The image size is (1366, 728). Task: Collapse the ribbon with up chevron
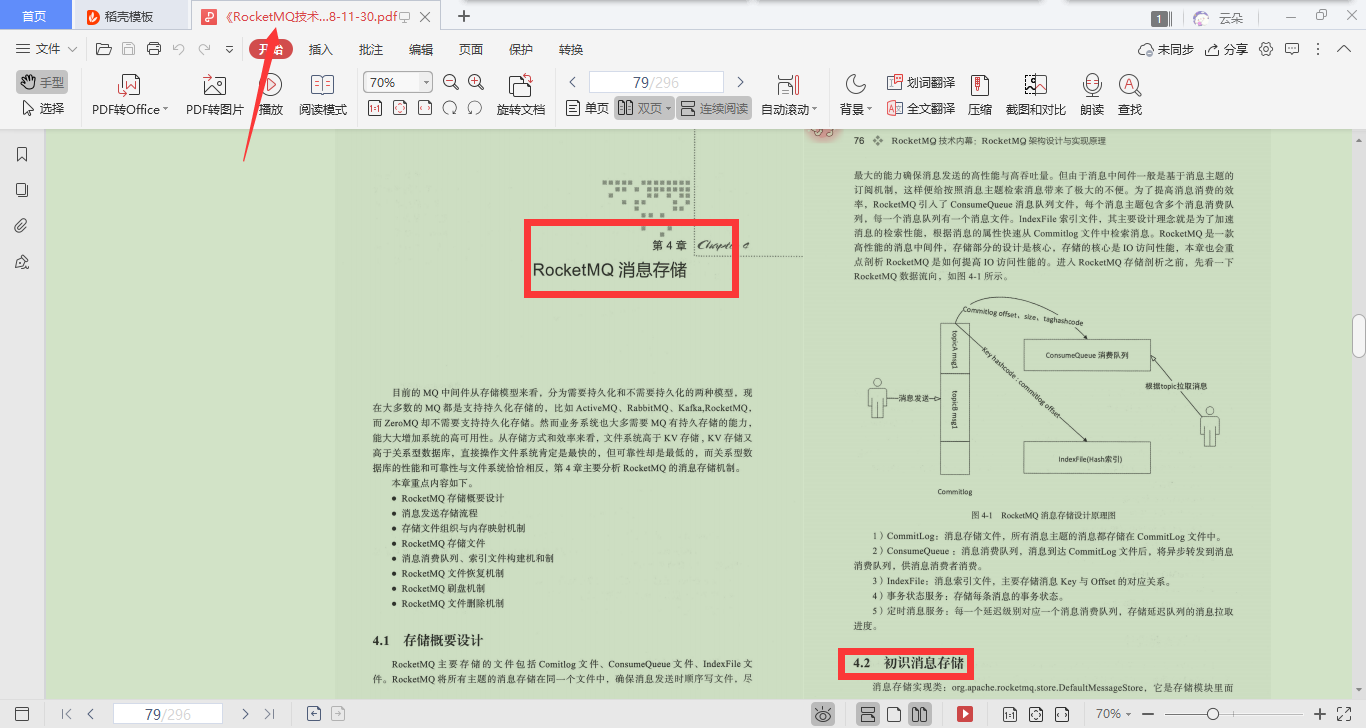pos(1345,49)
